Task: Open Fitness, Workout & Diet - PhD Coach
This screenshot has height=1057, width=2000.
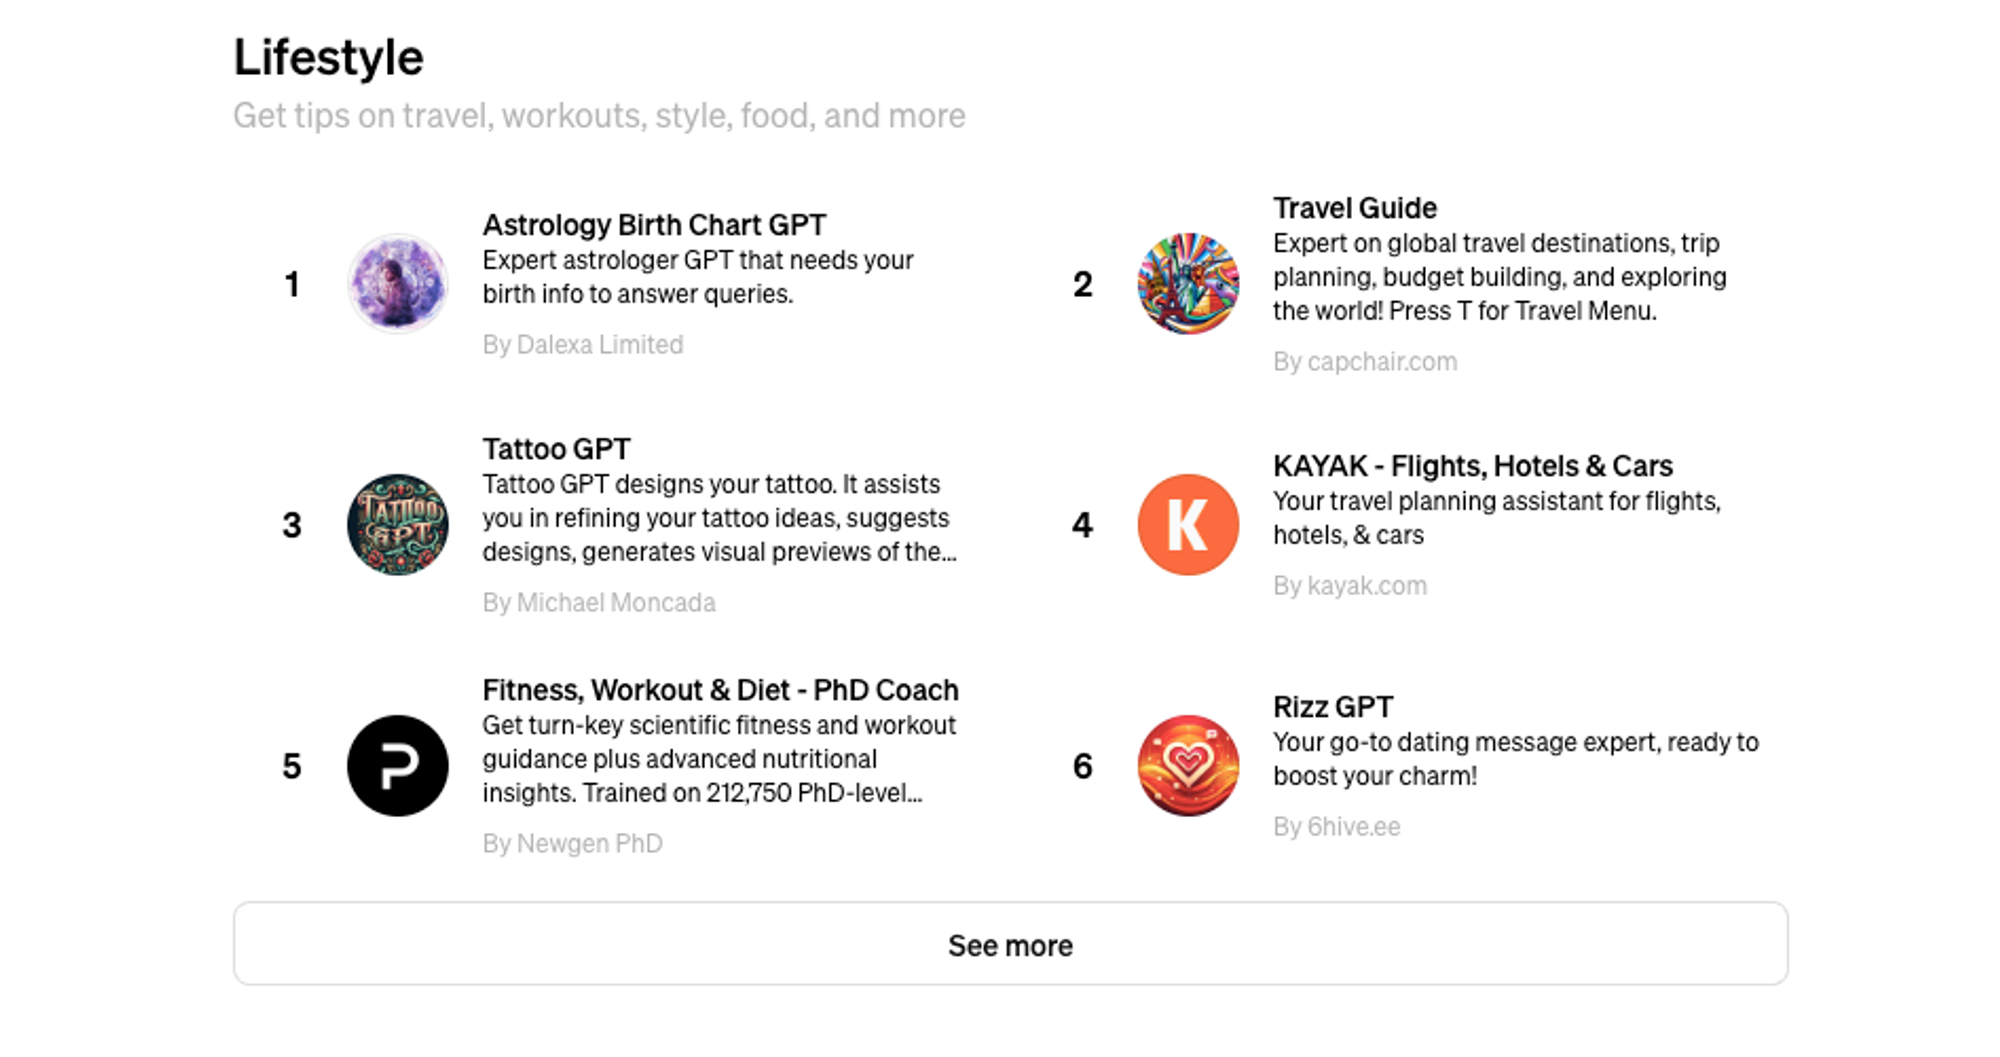Action: coord(720,690)
